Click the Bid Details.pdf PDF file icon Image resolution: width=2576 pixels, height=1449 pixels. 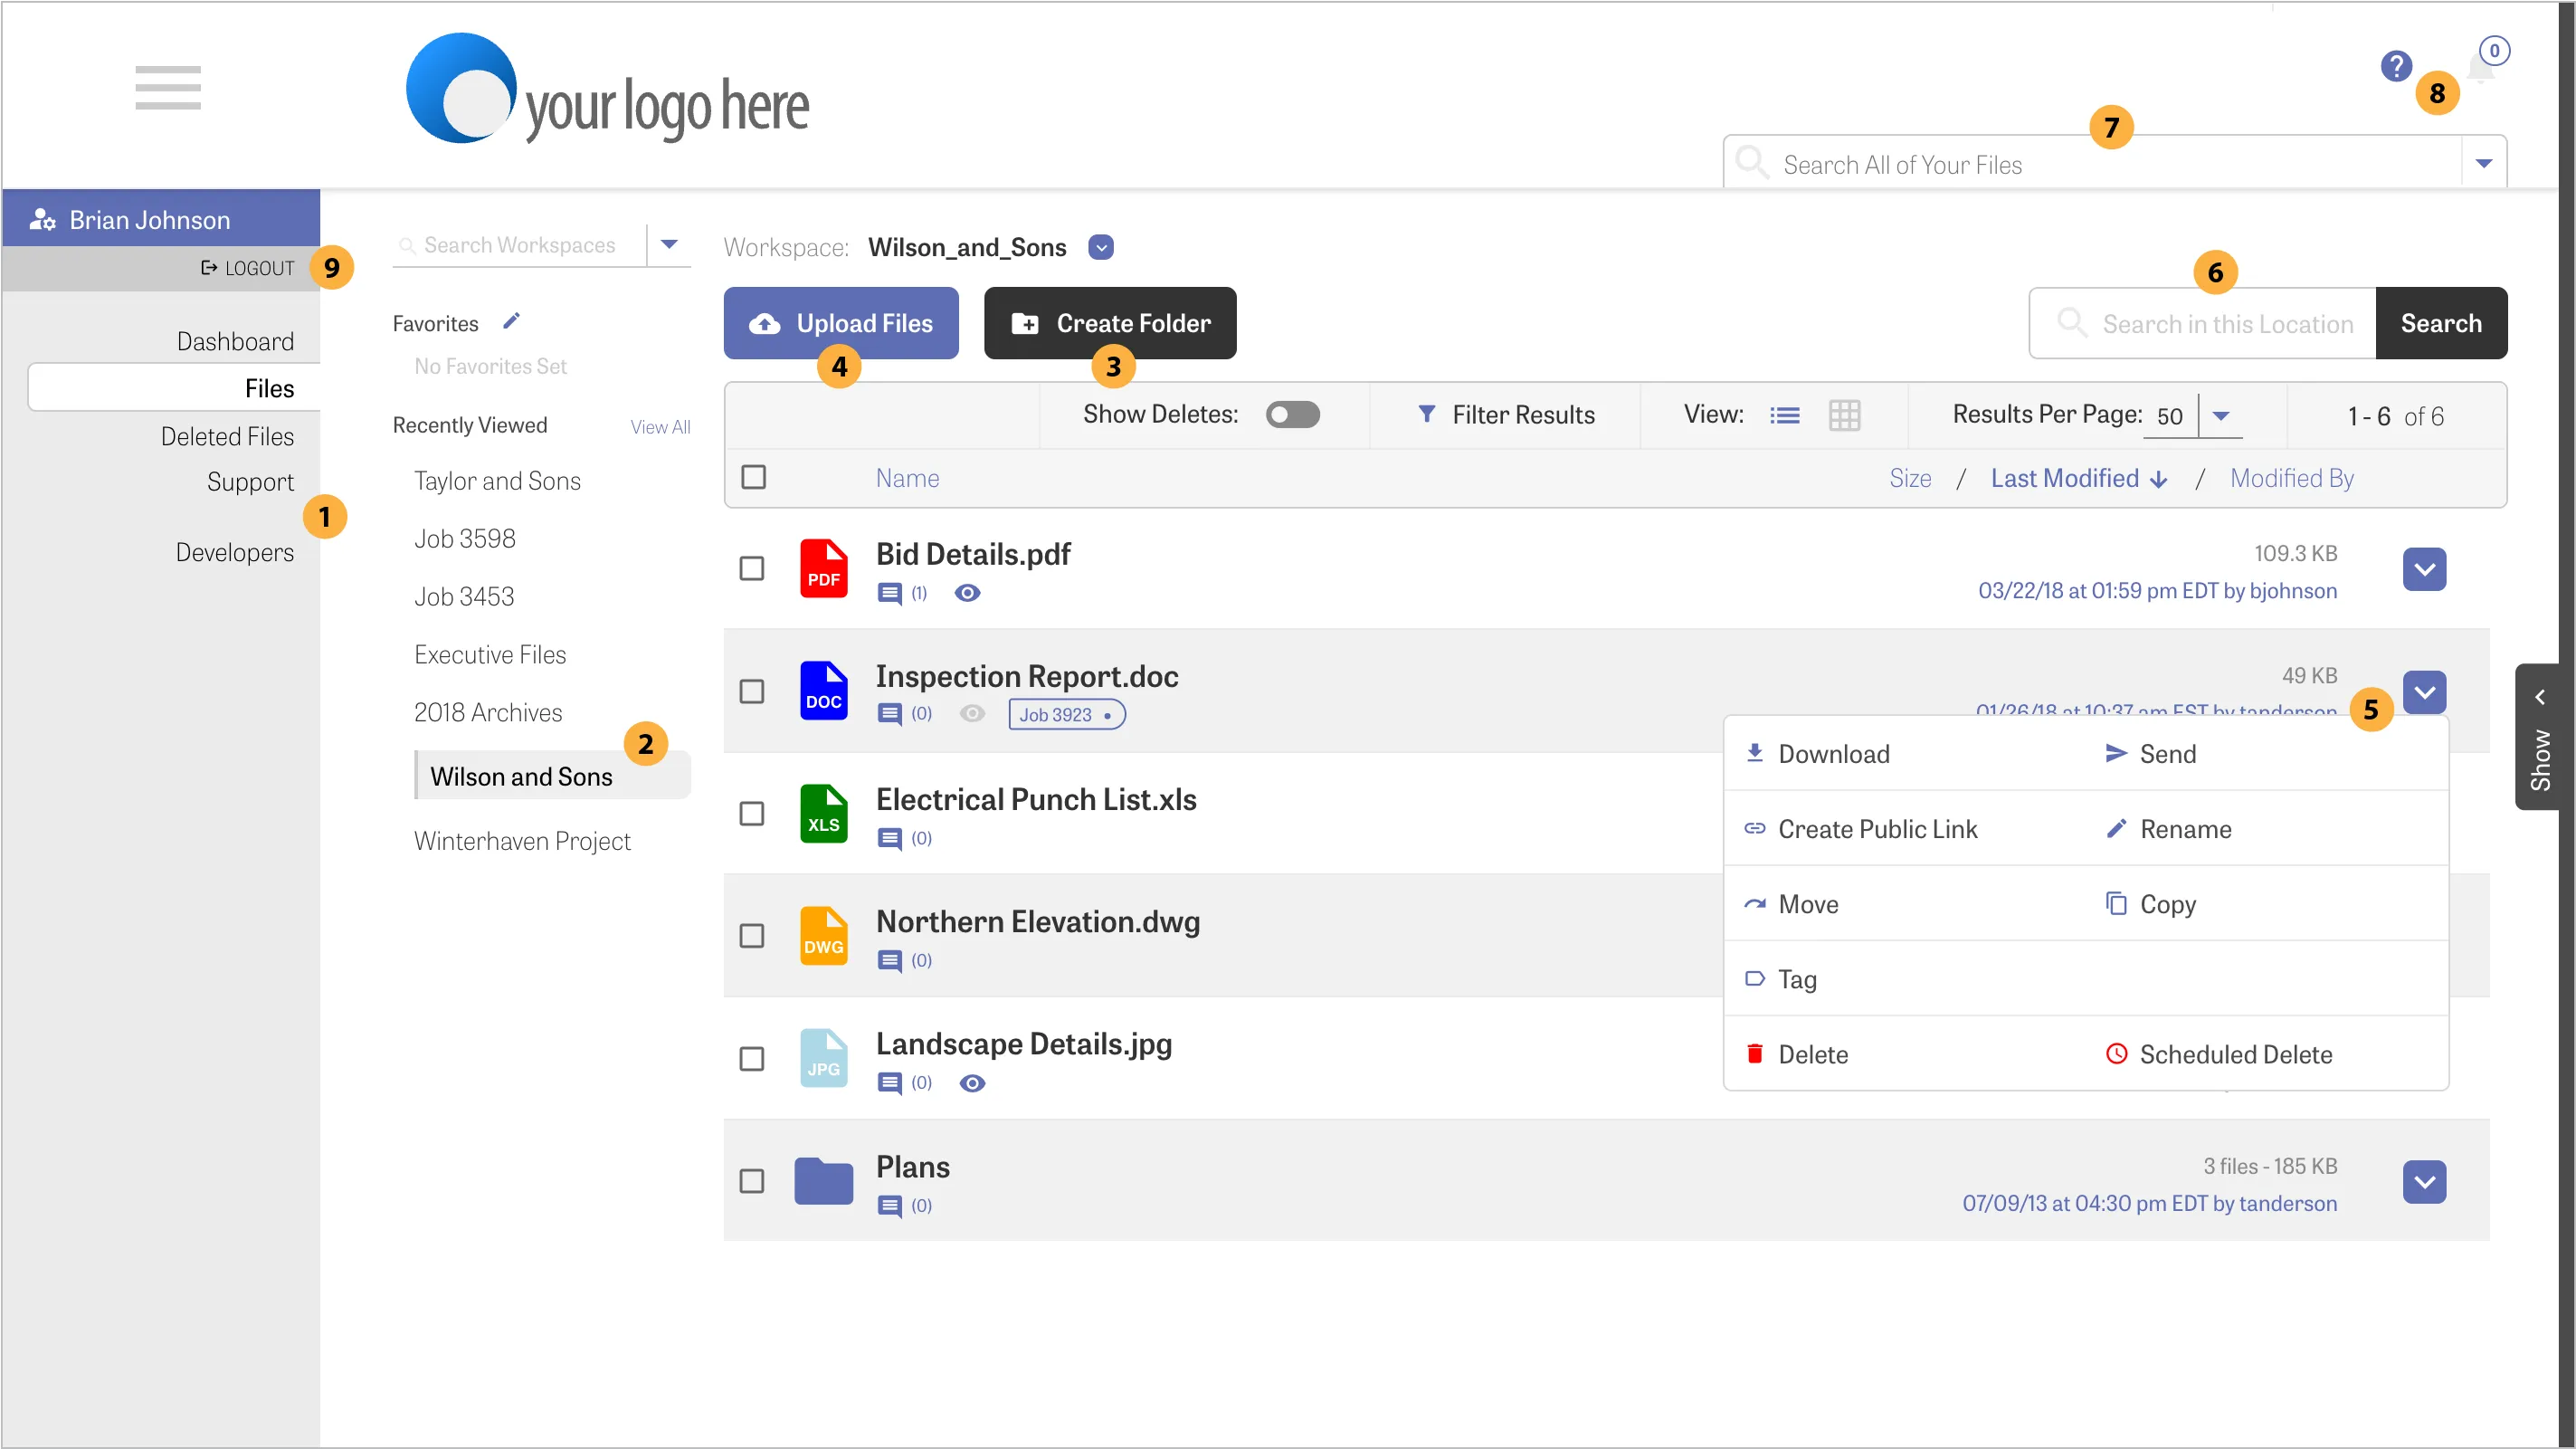pyautogui.click(x=823, y=568)
